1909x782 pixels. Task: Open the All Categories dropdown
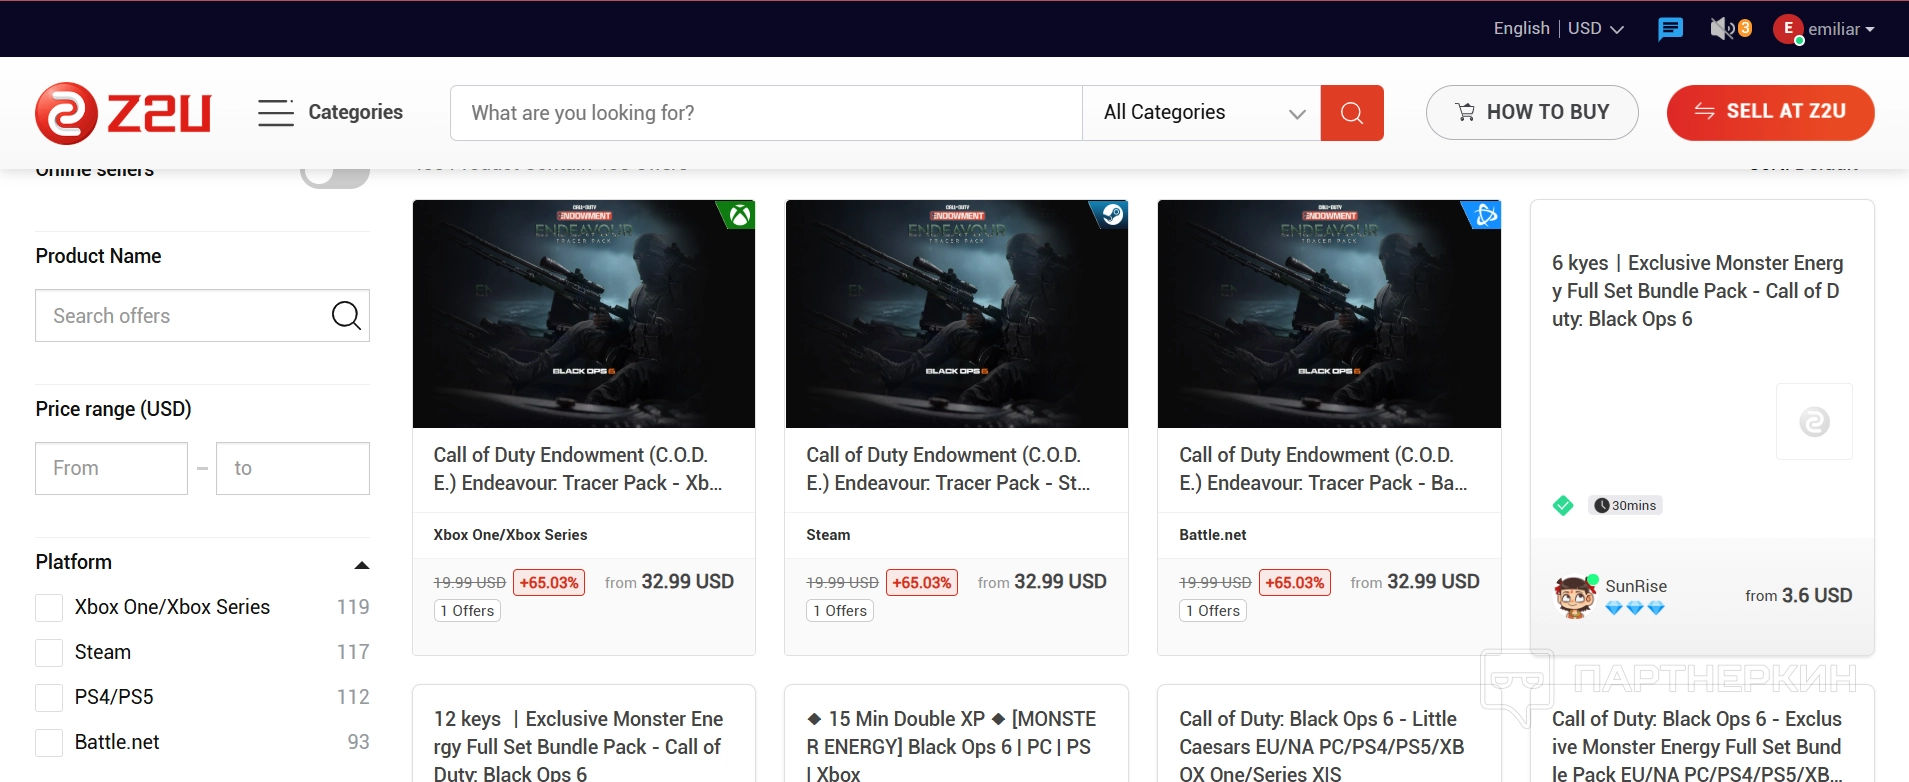1202,113
